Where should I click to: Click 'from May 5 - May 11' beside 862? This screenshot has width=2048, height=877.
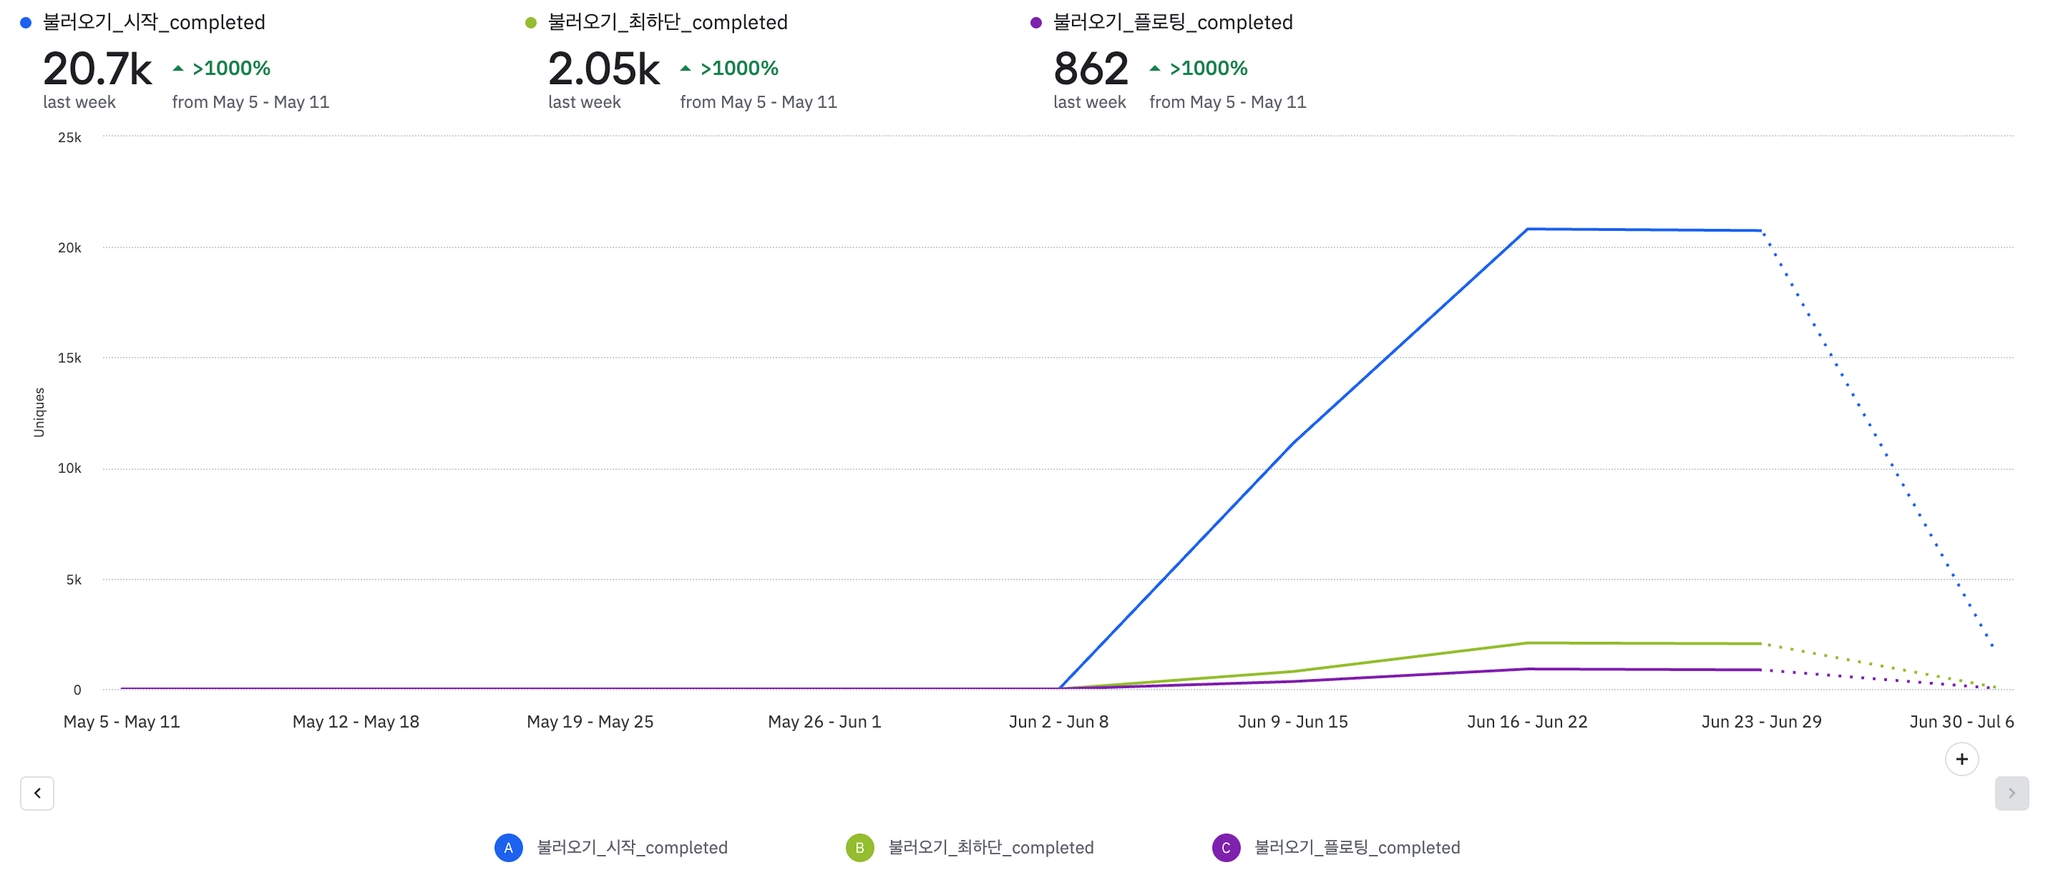pos(1228,102)
